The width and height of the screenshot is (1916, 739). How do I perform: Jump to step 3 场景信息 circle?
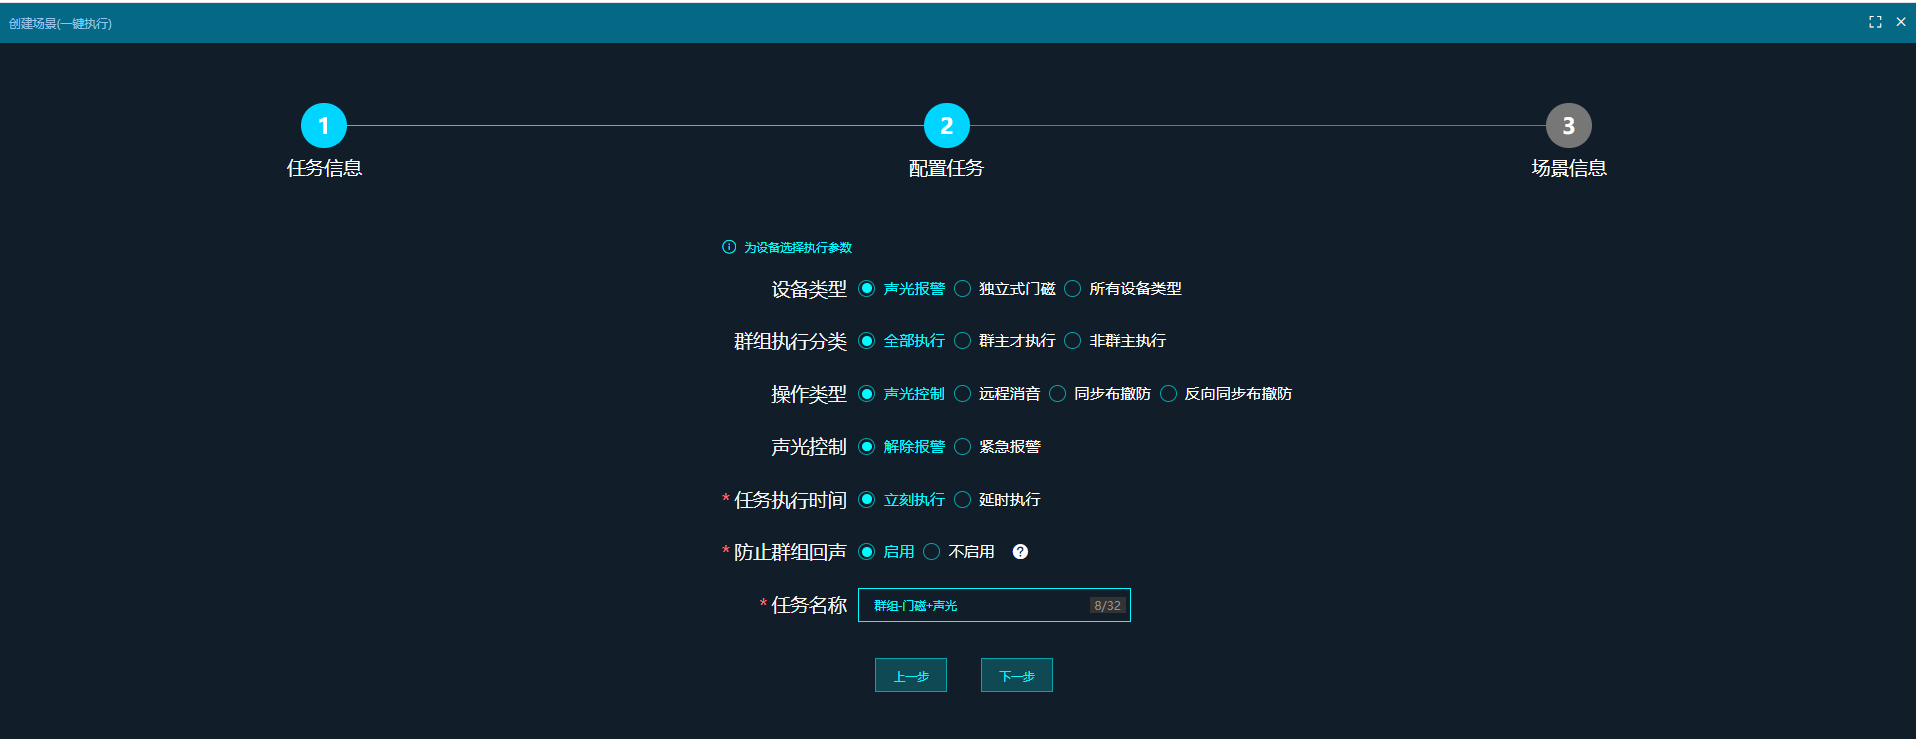(x=1568, y=126)
